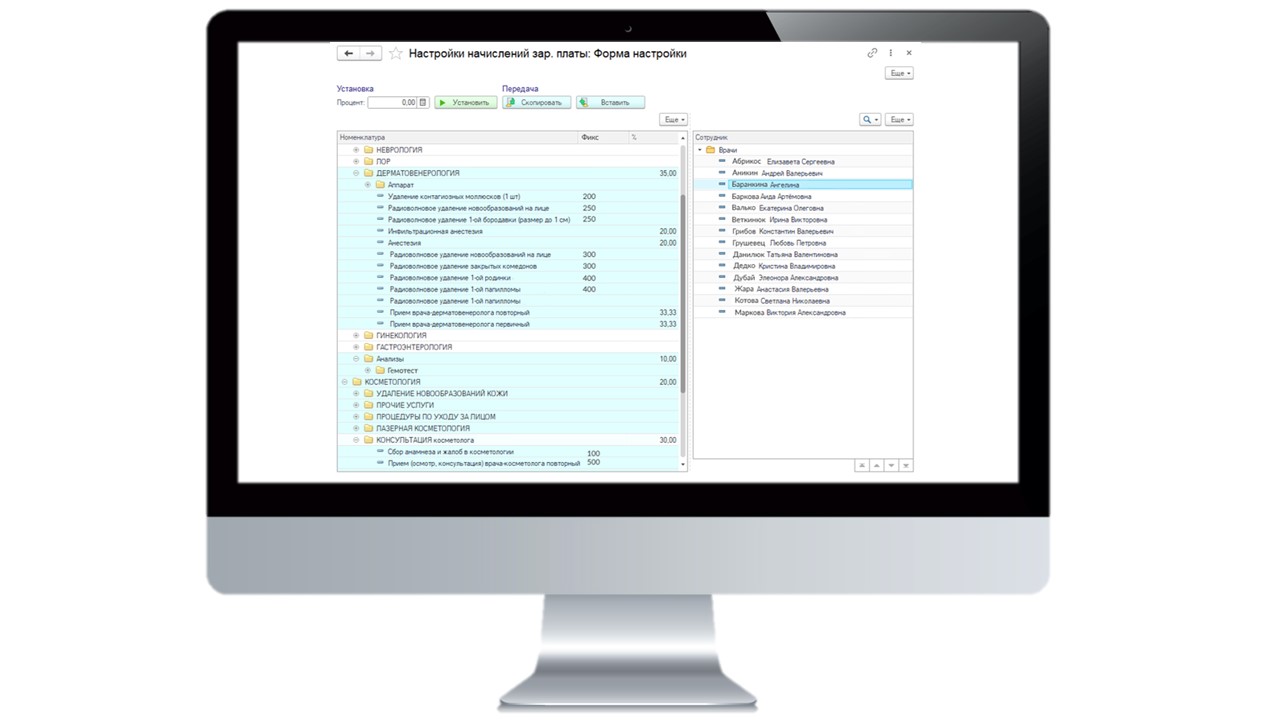
Task: Open the search dropdown above the employee list
Action: coord(870,120)
